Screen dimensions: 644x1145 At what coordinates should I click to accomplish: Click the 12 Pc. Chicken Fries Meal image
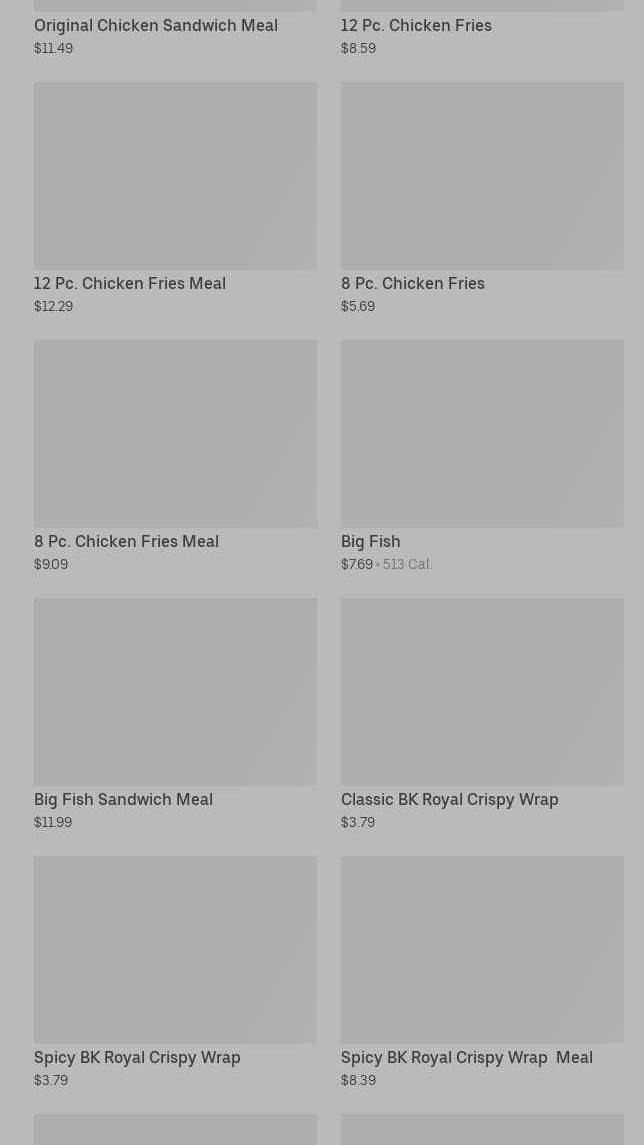click(175, 176)
